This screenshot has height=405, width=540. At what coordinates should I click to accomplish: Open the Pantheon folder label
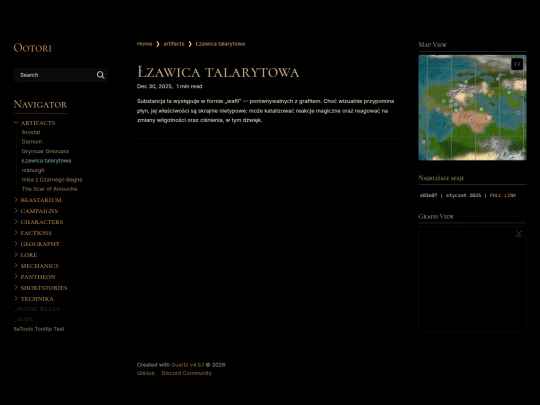(x=38, y=277)
